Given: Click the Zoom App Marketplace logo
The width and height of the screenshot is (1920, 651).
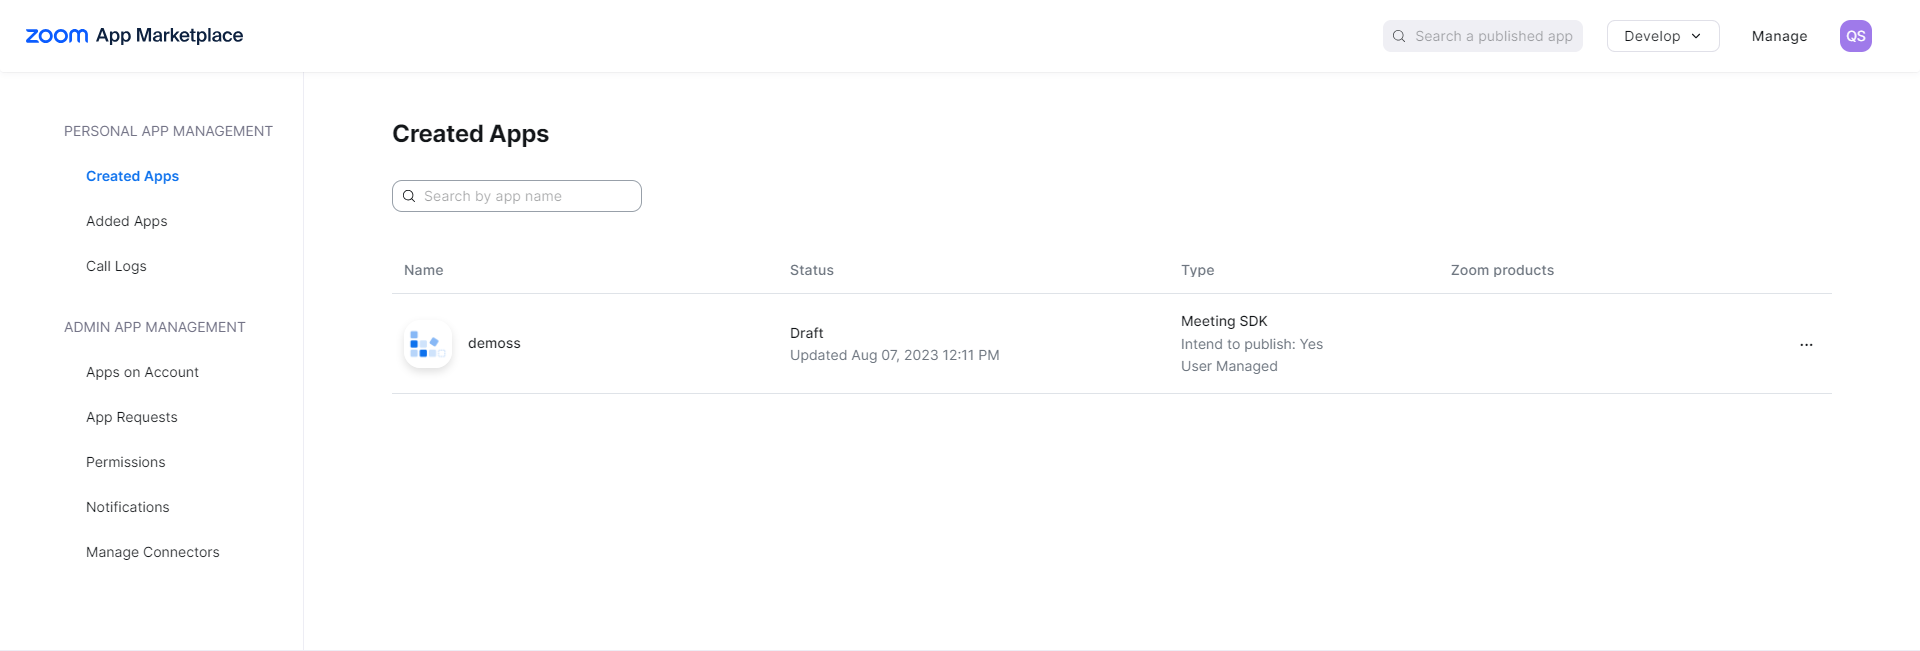Looking at the screenshot, I should coord(134,36).
